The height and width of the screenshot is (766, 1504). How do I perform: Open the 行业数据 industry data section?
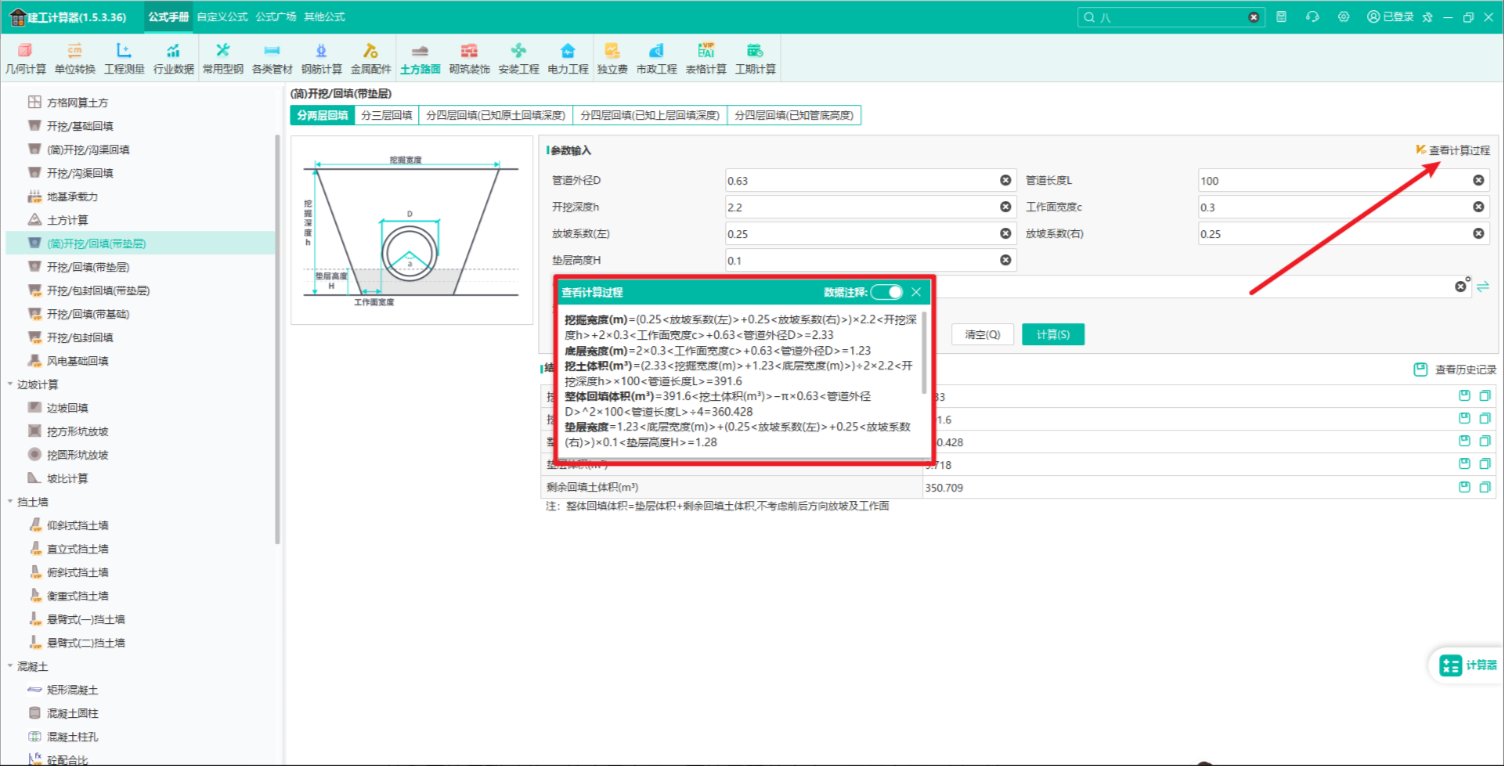coord(173,59)
